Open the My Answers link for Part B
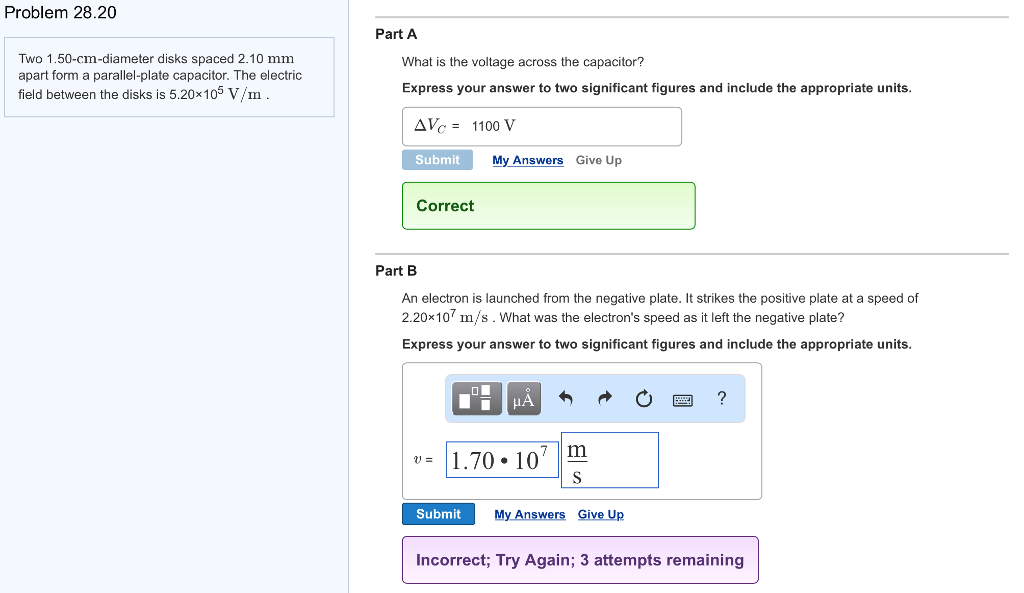 529,514
